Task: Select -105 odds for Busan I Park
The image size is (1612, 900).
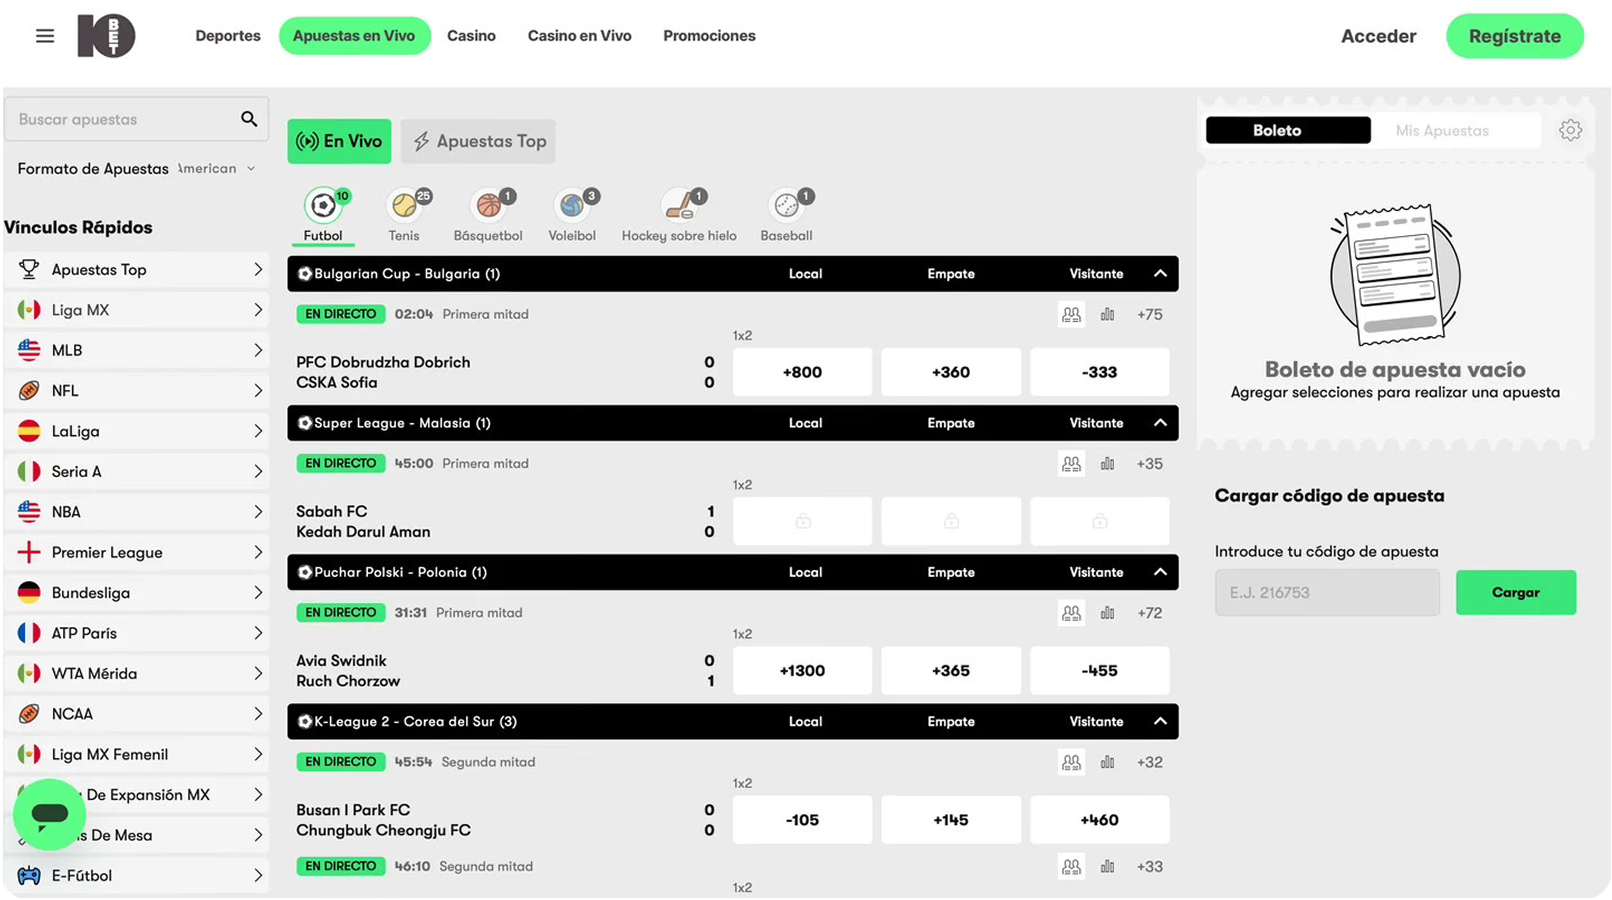Action: [x=802, y=820]
